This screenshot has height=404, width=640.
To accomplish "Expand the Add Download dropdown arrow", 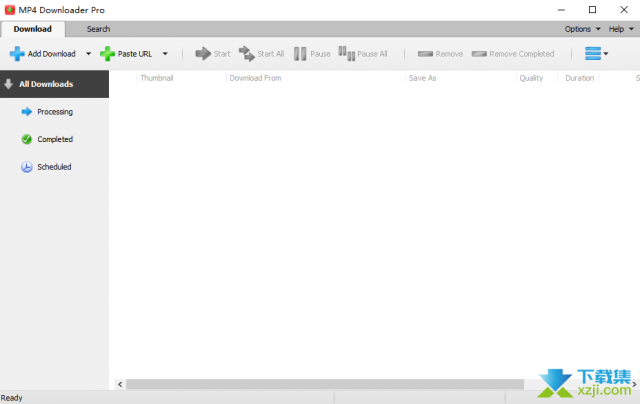I will pyautogui.click(x=88, y=53).
